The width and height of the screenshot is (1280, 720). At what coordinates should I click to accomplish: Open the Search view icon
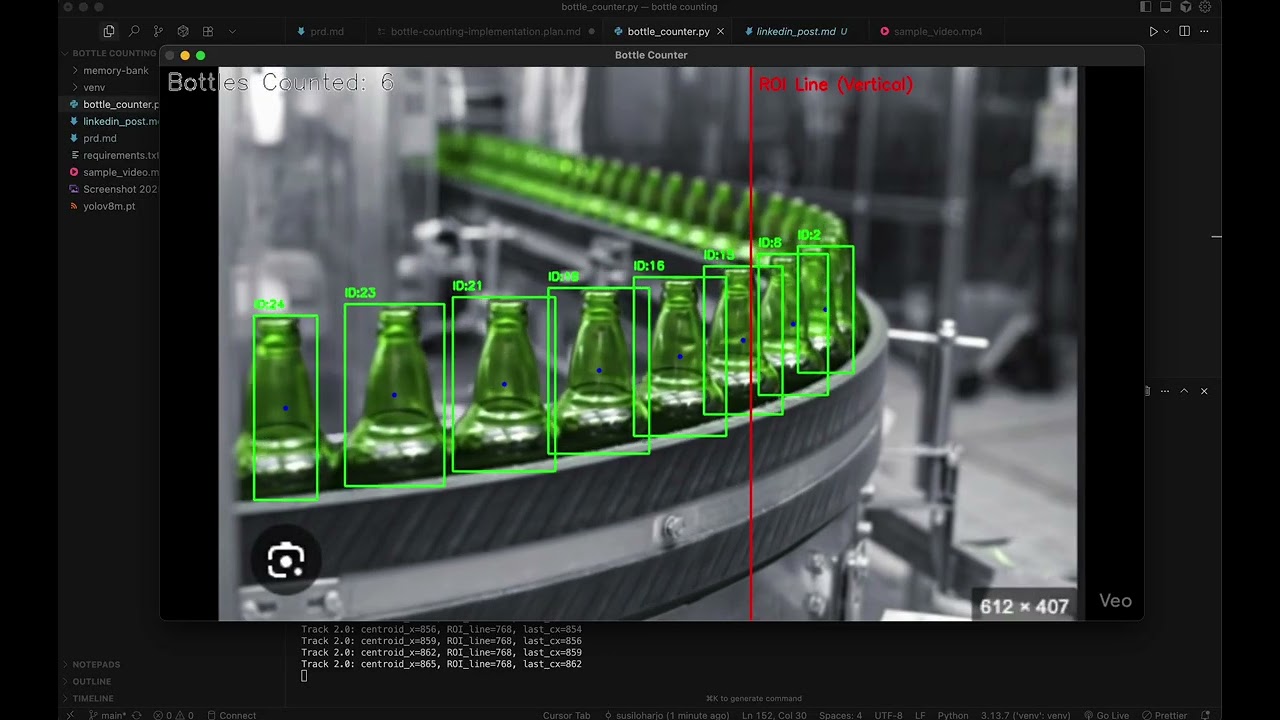coord(134,31)
